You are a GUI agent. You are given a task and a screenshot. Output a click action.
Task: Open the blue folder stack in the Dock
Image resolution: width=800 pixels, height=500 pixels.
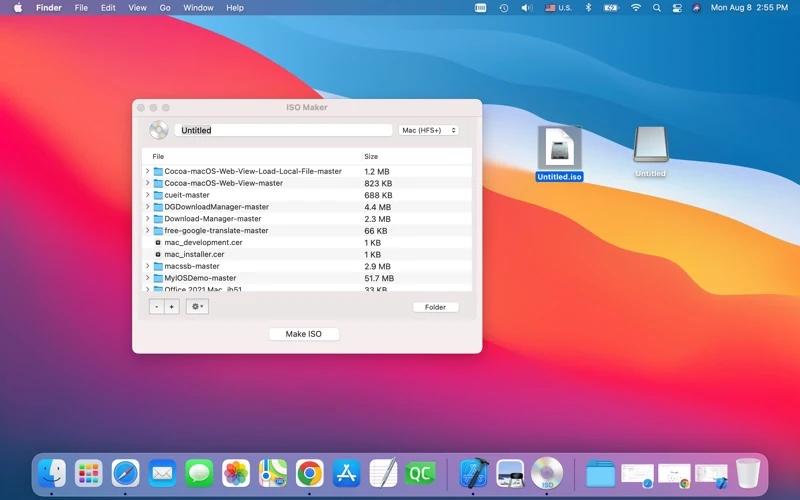(600, 473)
